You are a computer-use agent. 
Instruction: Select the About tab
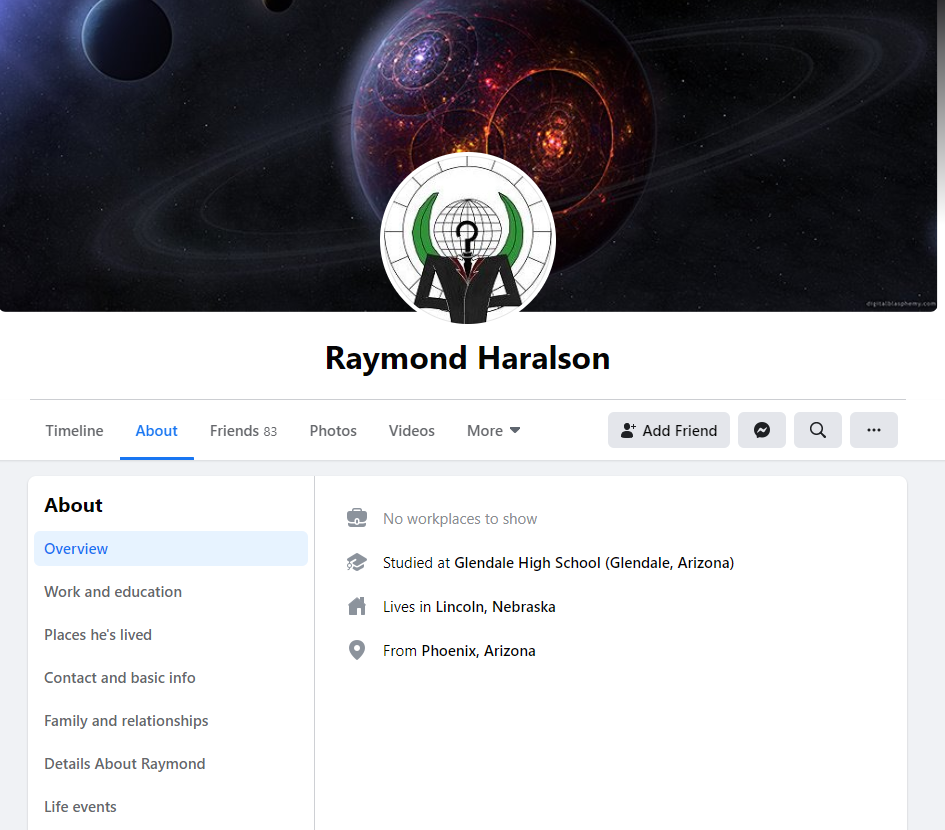point(156,430)
